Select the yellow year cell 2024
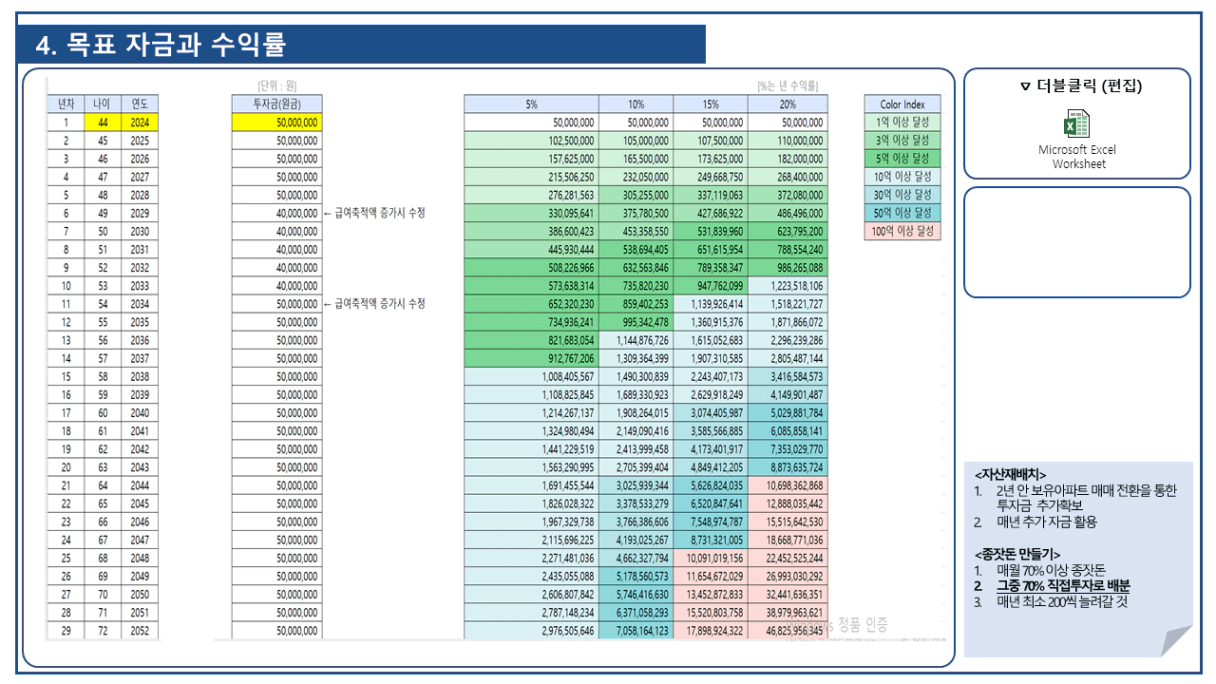The height and width of the screenshot is (684, 1216). [x=139, y=122]
